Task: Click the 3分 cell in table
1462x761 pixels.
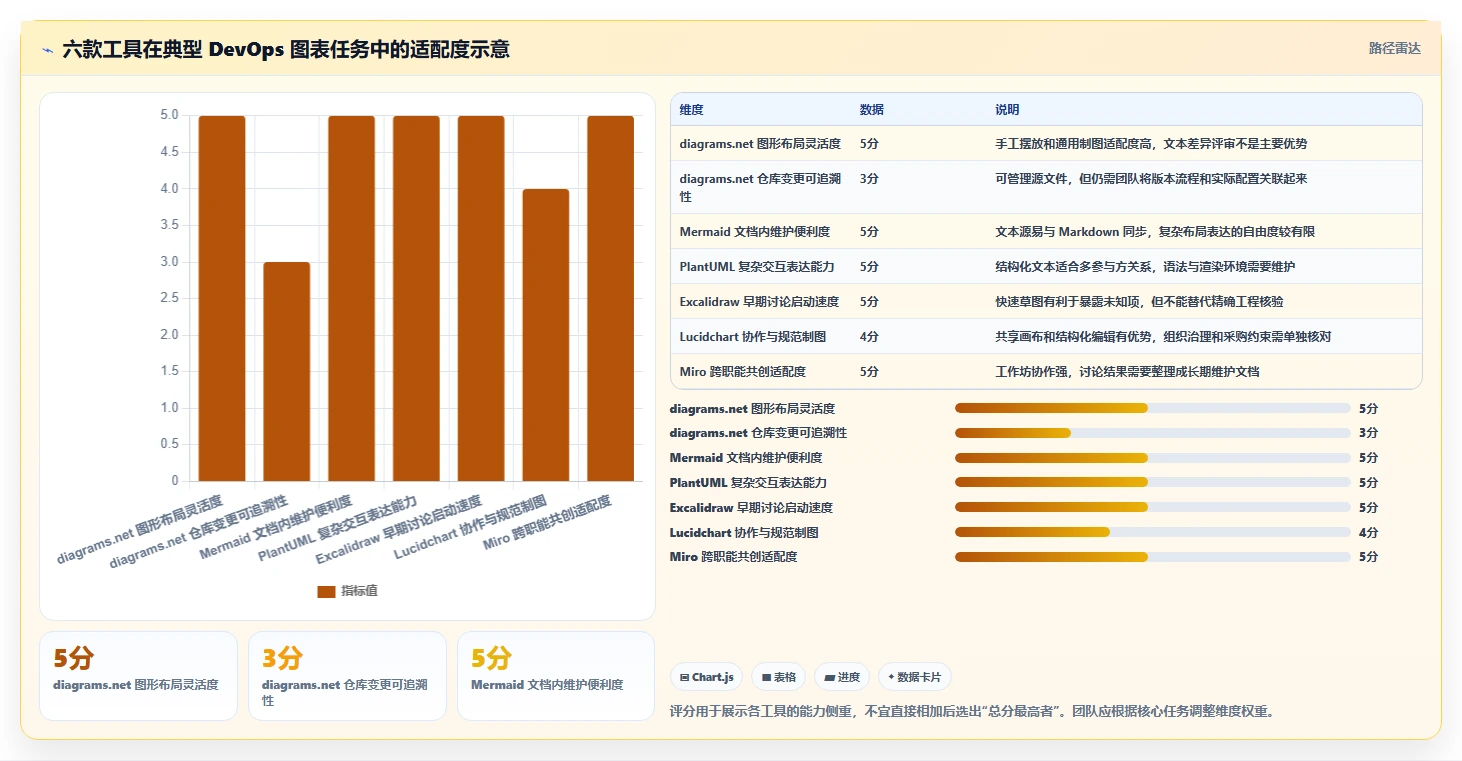Action: click(869, 179)
